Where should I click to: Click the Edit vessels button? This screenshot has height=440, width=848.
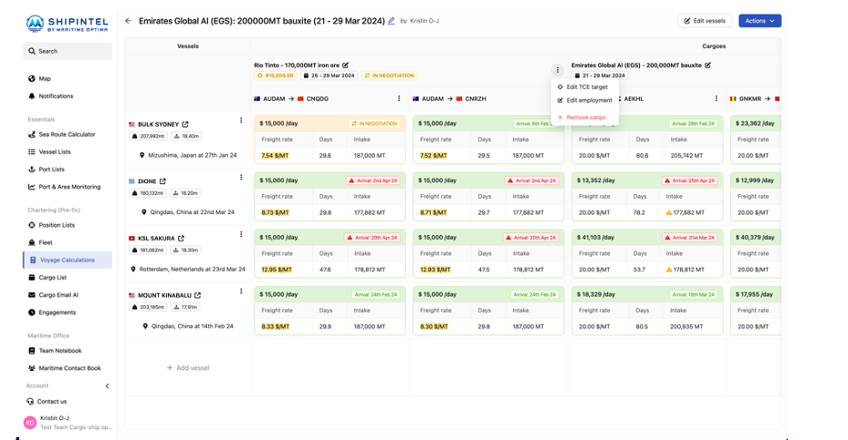704,21
